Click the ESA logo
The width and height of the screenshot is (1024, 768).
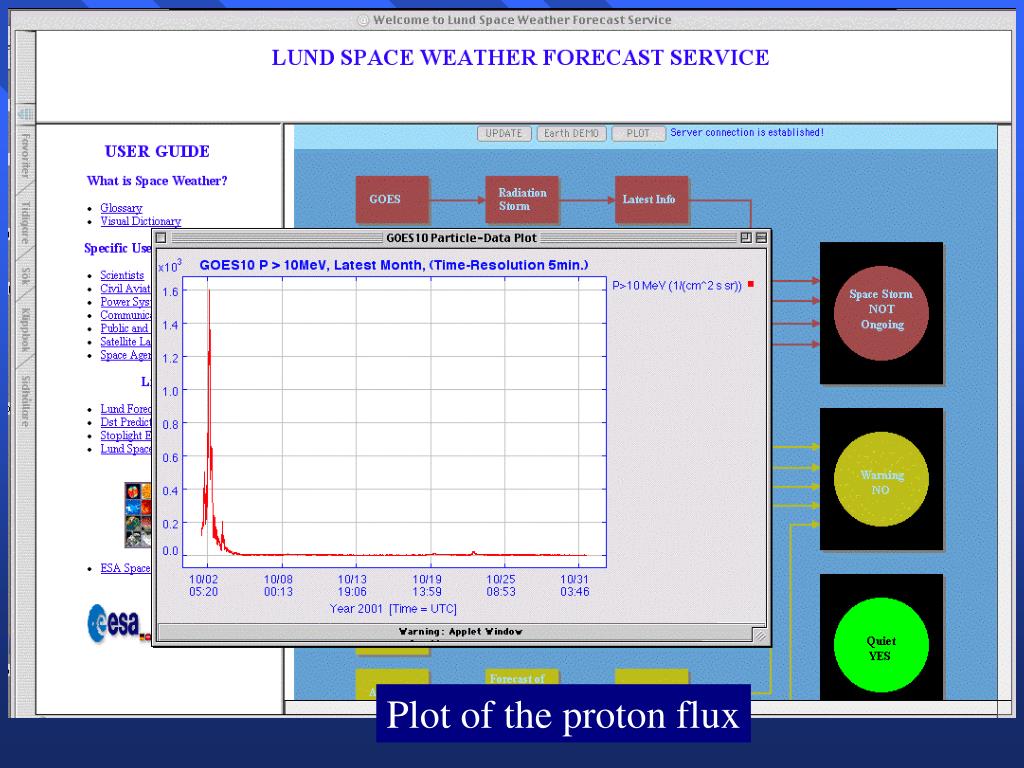(x=119, y=623)
